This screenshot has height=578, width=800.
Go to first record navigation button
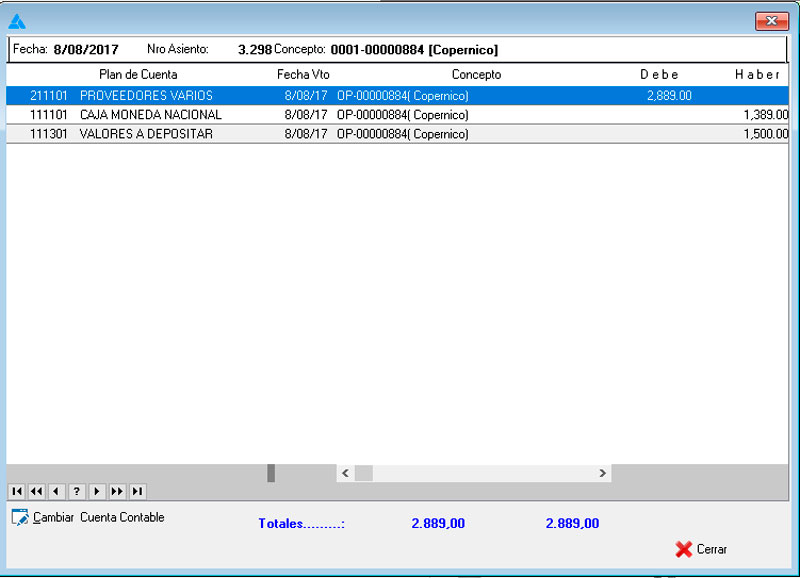tap(16, 491)
